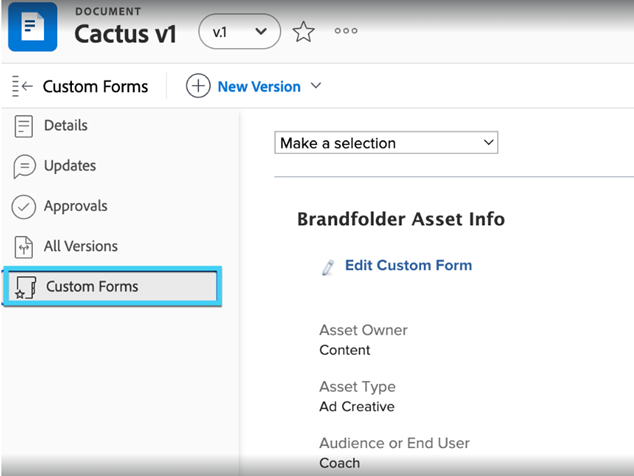Favorite the document with the star icon

303,32
